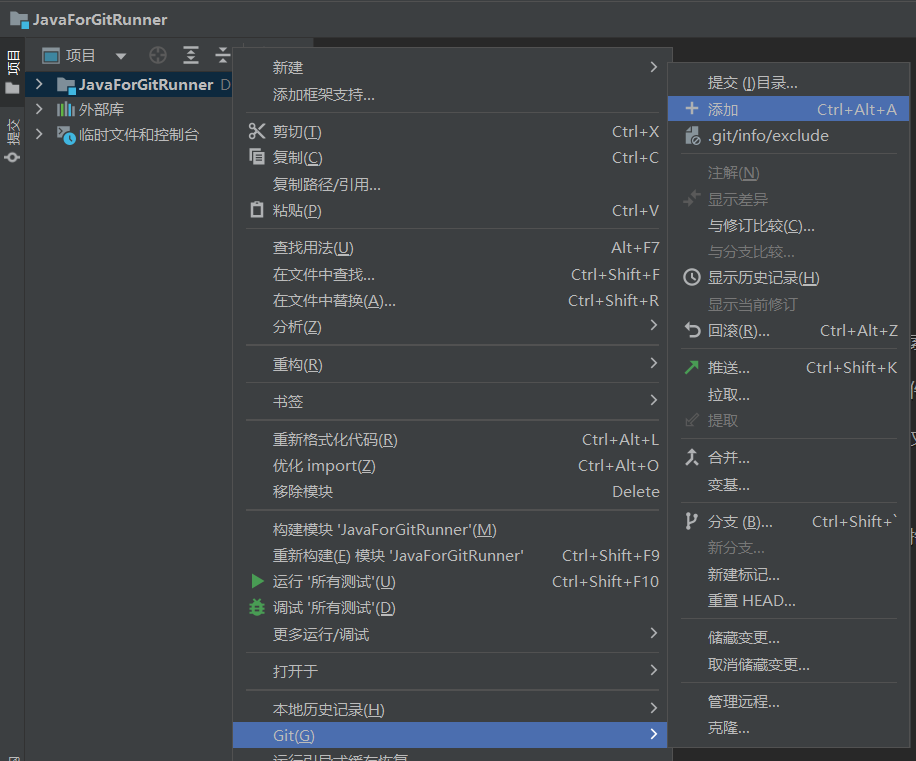Open the 重构(R) submenu
The width and height of the screenshot is (916, 761).
click(450, 364)
